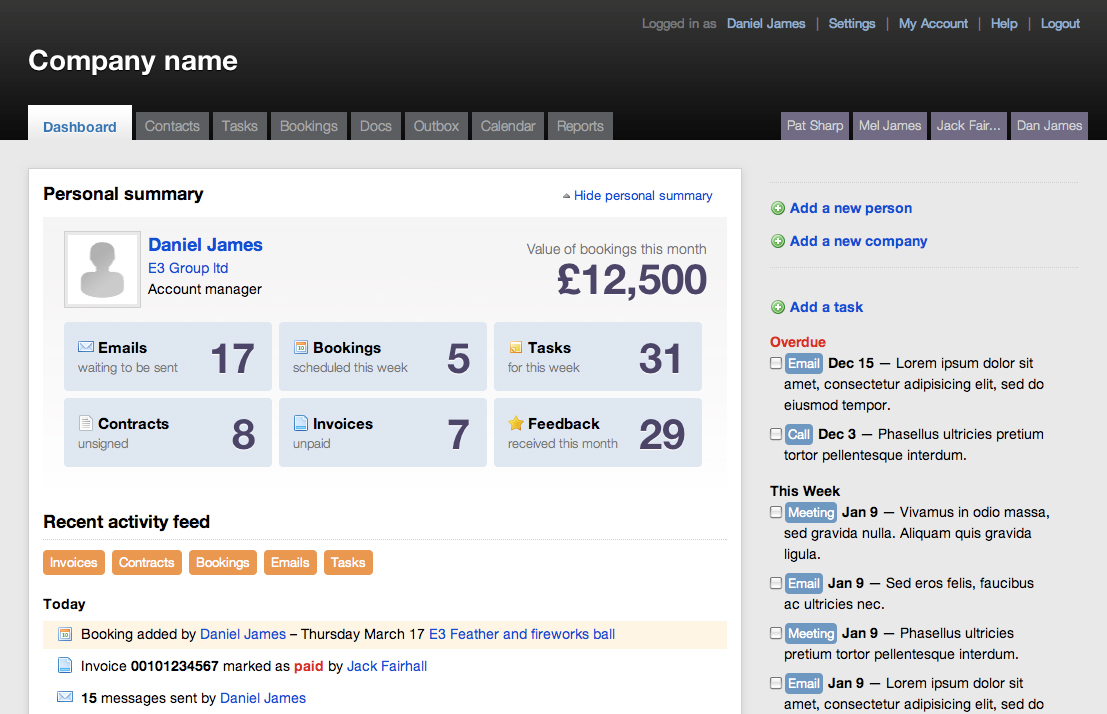This screenshot has height=714, width=1107.
Task: Open My Account link
Action: coord(933,23)
